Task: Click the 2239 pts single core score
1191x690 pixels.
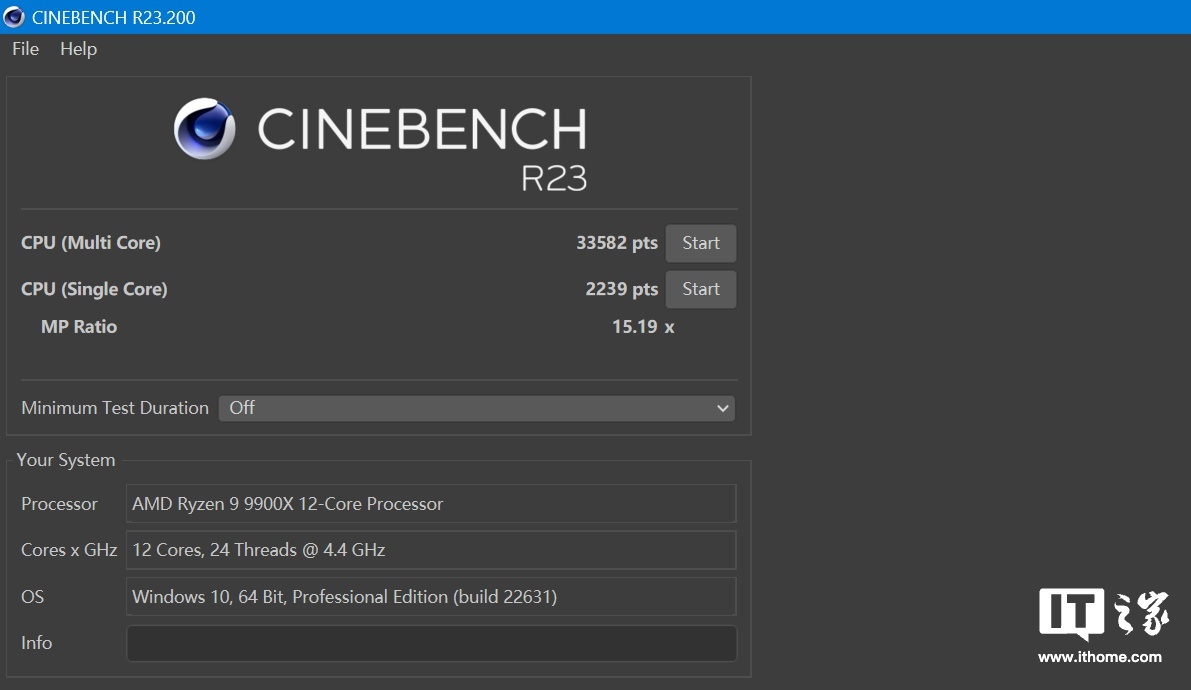Action: pos(621,289)
